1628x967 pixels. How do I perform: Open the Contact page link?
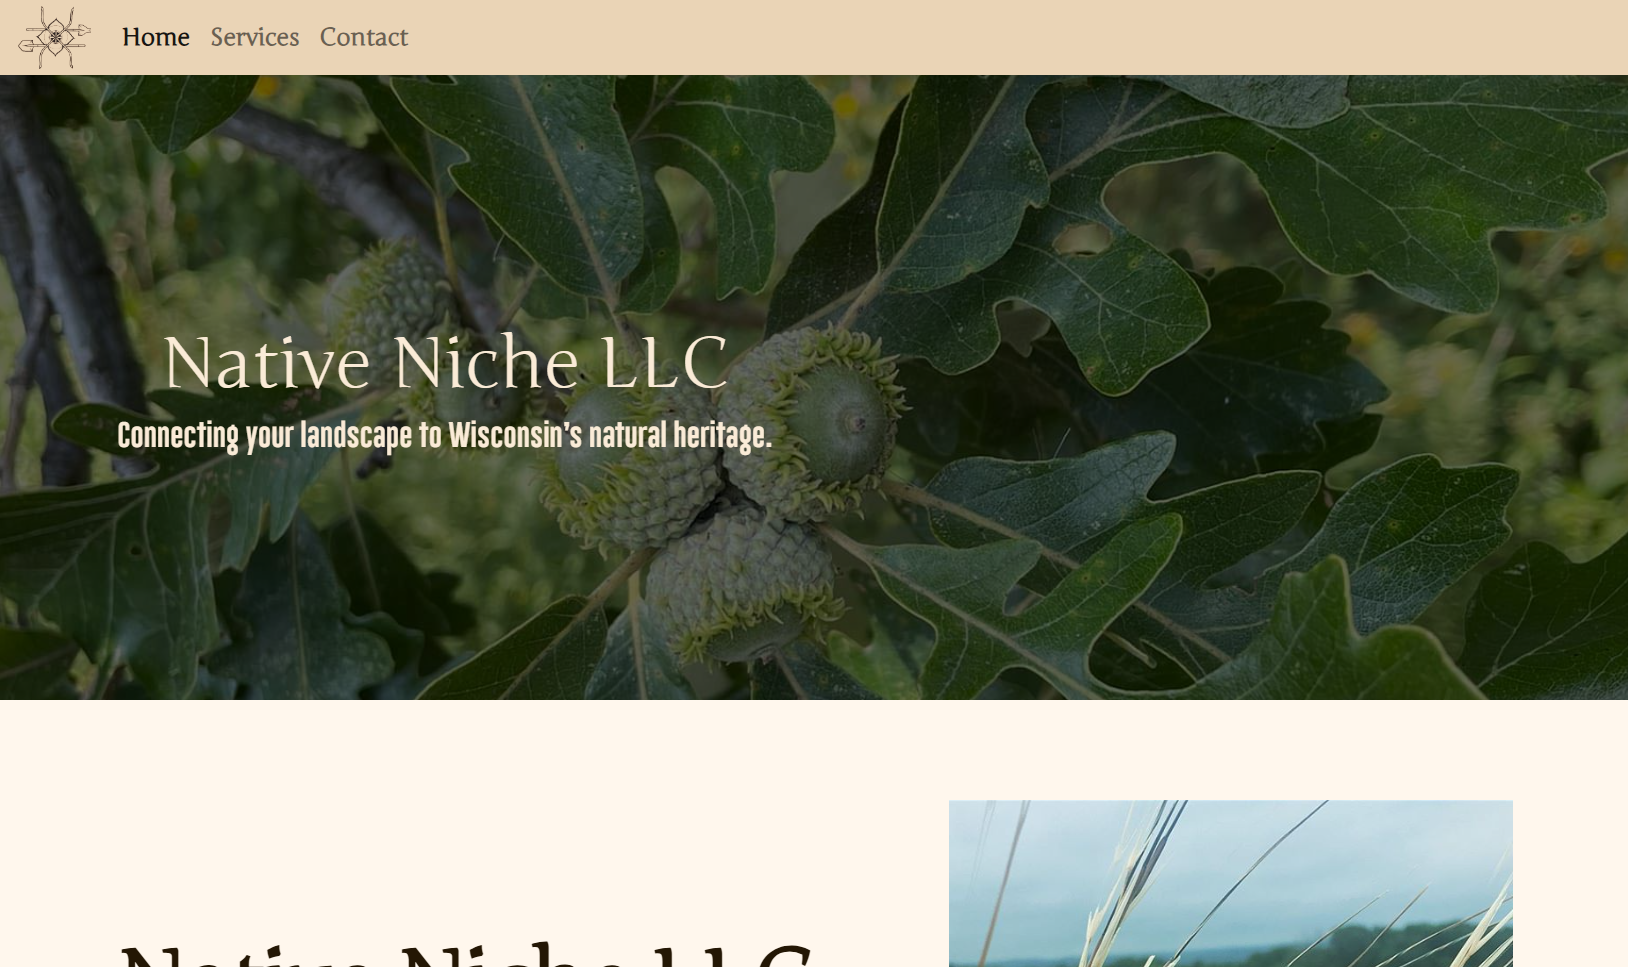tap(364, 37)
